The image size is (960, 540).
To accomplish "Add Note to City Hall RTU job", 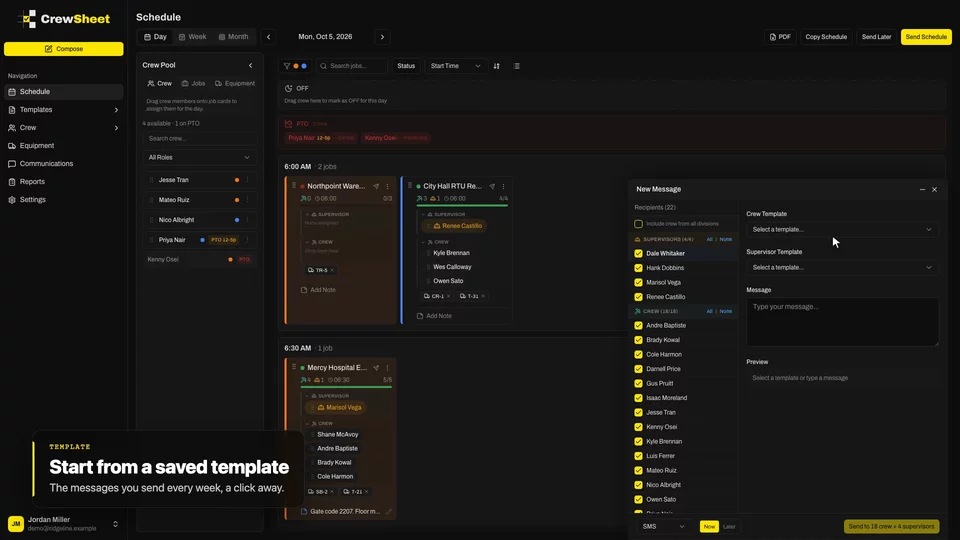I will 434,316.
